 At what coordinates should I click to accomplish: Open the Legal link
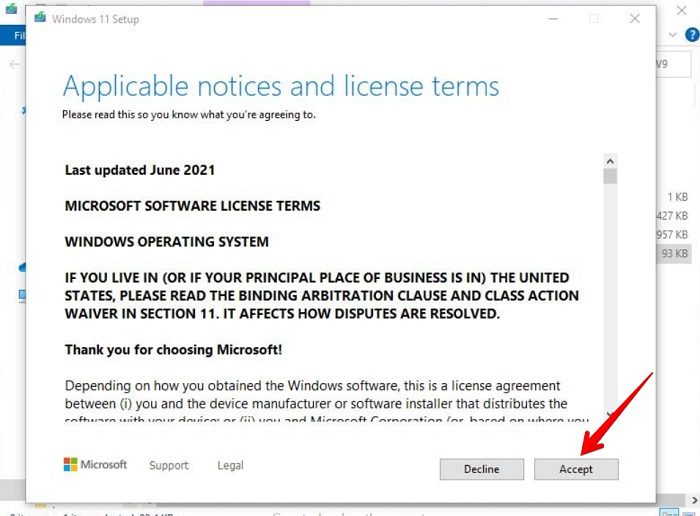coord(230,465)
